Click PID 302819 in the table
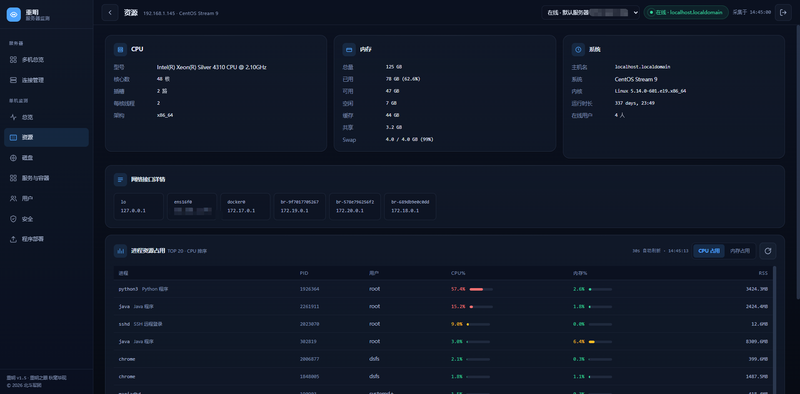This screenshot has height=394, width=800. pos(308,341)
